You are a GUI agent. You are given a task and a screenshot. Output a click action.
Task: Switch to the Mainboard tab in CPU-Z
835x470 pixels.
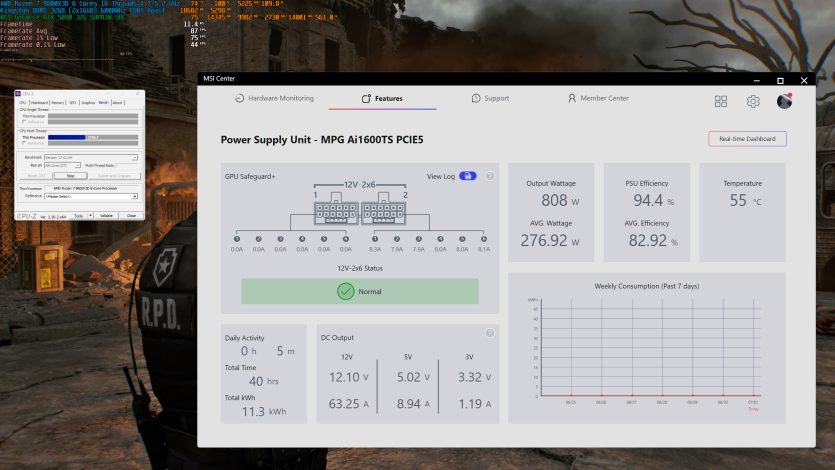click(x=39, y=103)
